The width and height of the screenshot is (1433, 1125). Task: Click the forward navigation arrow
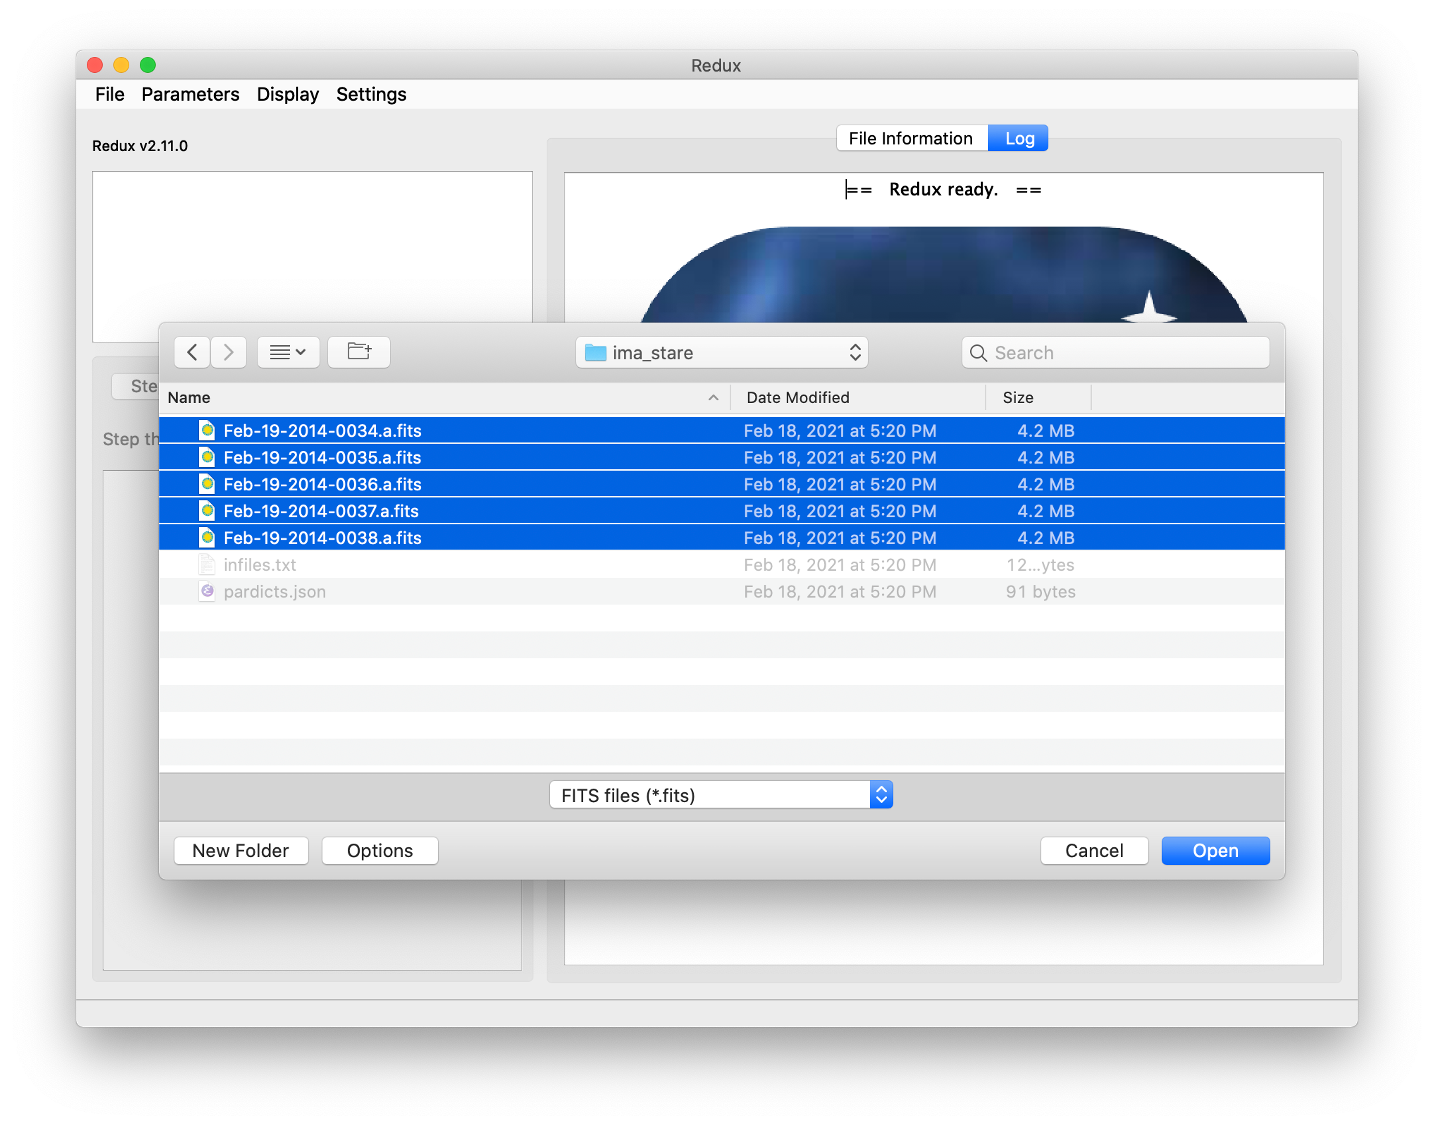tap(228, 352)
